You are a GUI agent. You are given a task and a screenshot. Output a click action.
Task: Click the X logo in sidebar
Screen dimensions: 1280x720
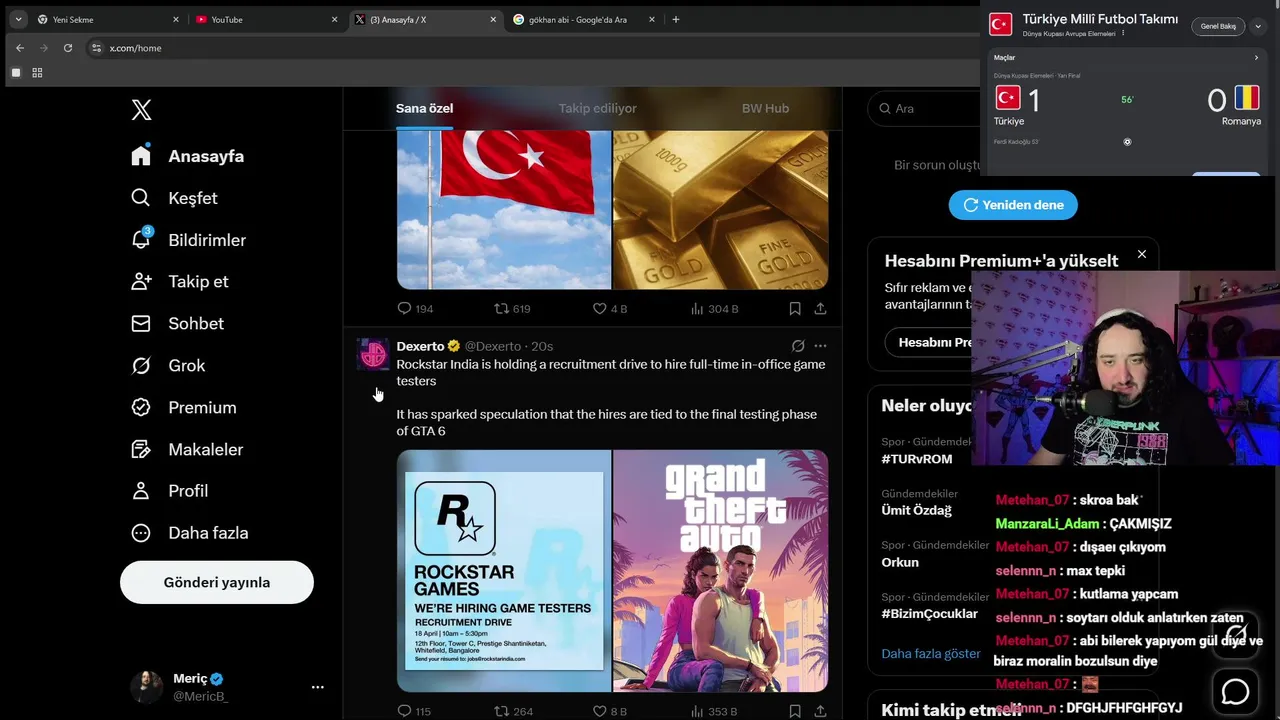point(142,110)
